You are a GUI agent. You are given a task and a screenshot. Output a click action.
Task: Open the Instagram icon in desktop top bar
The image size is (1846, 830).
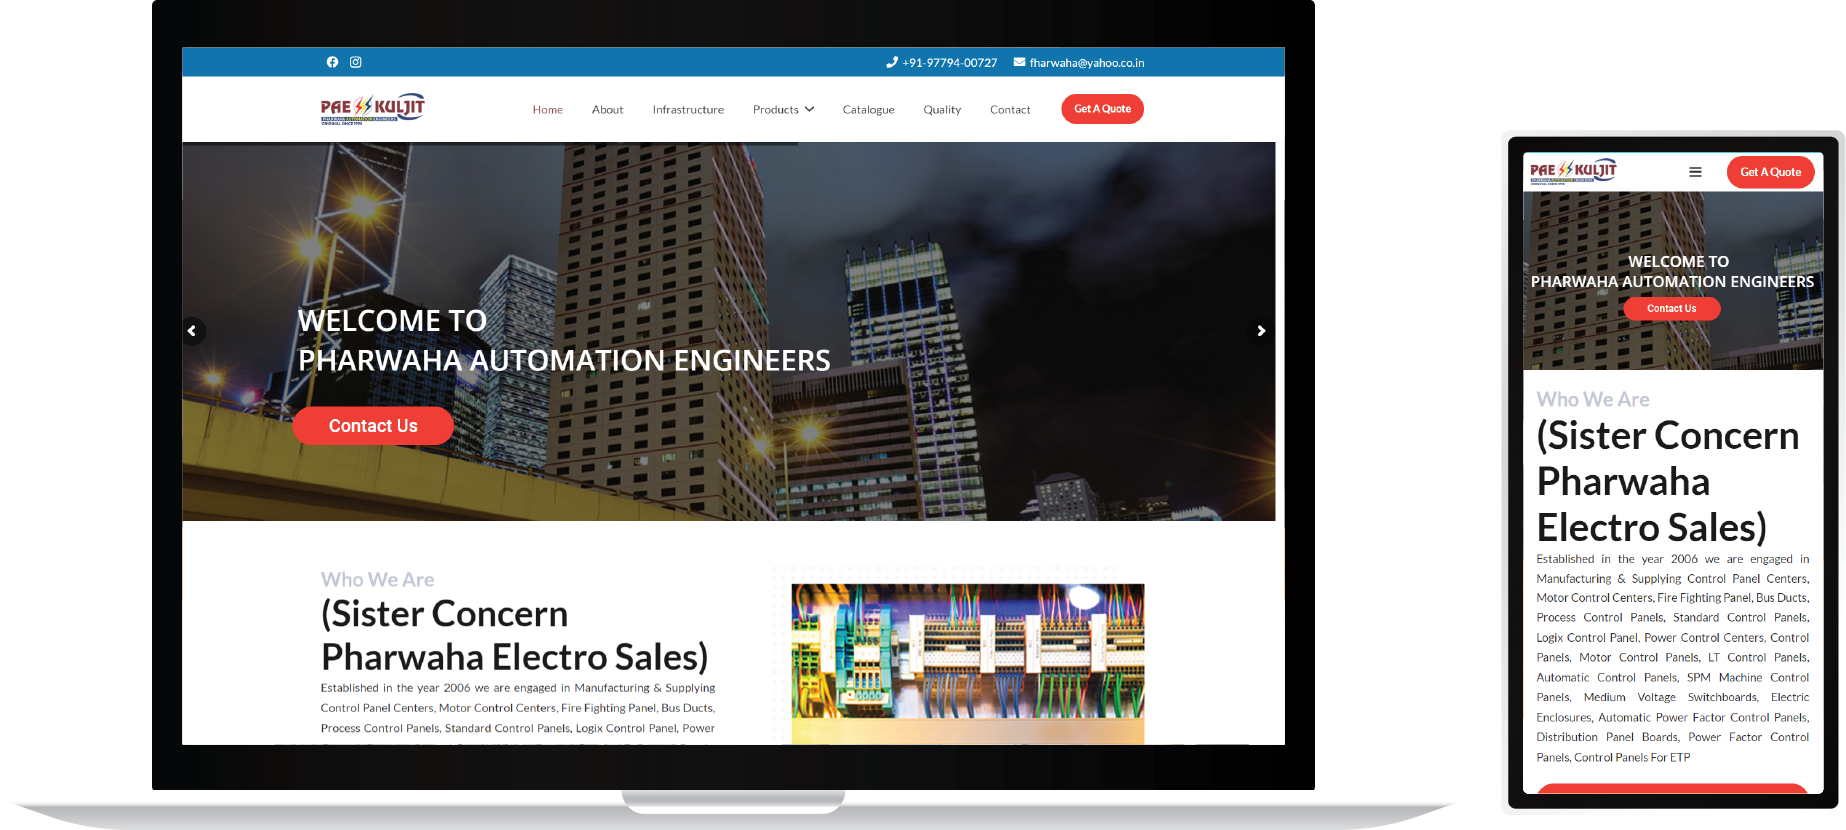[355, 62]
